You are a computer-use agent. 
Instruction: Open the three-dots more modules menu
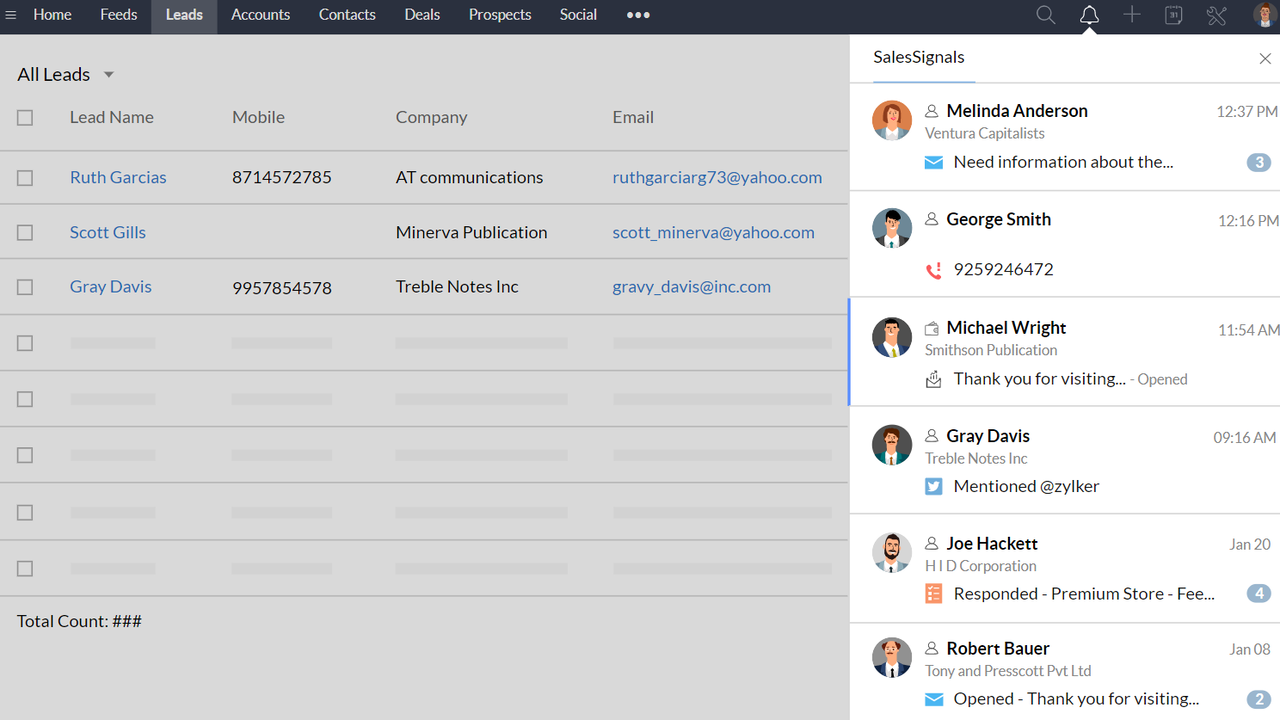point(638,15)
